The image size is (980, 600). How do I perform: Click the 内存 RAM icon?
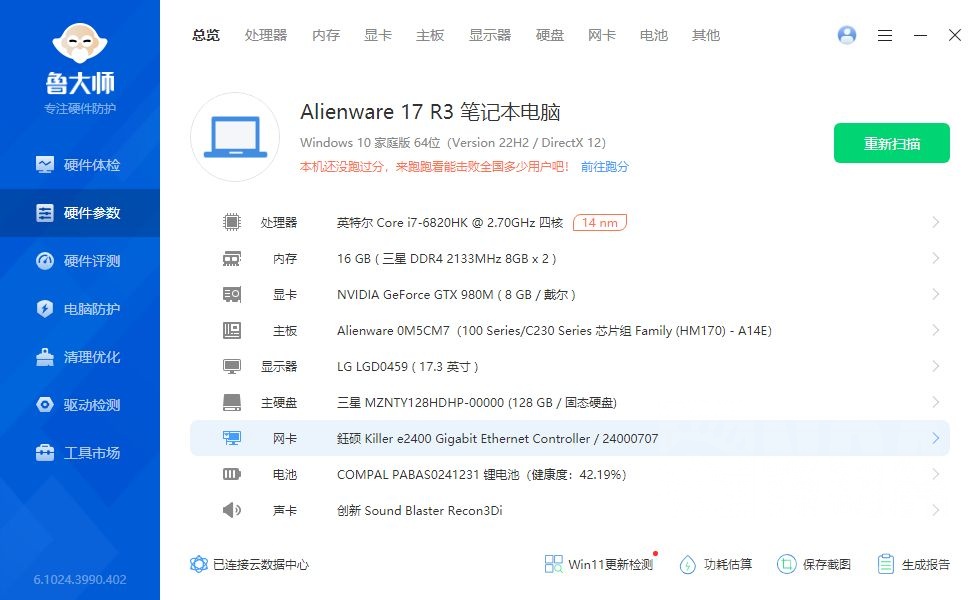[x=232, y=258]
